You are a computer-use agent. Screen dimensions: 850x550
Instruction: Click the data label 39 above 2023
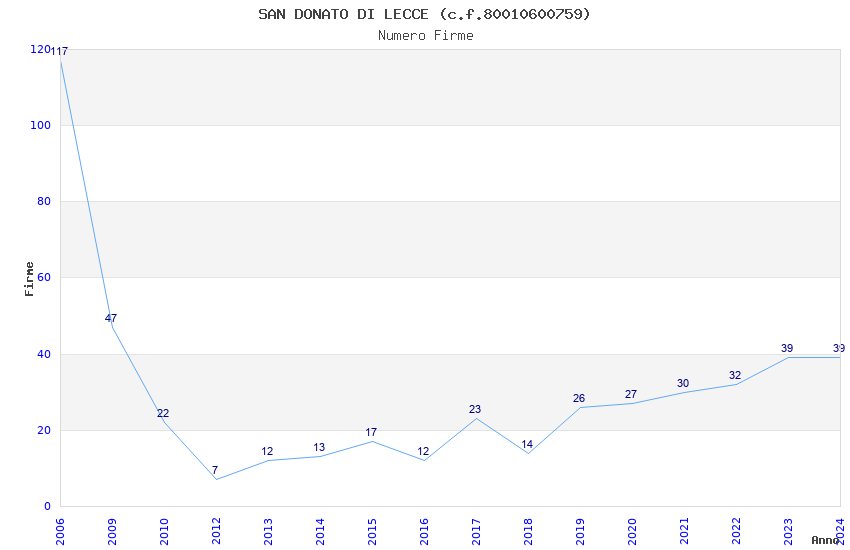787,348
